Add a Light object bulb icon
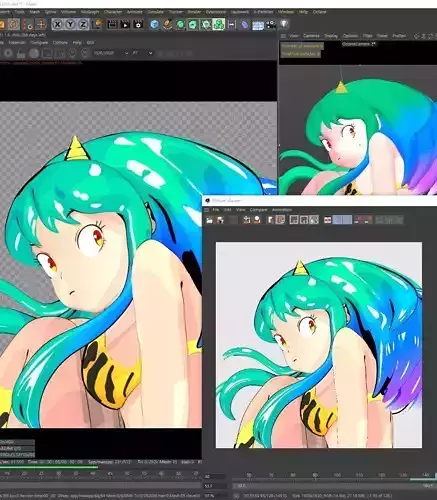This screenshot has height=500, width=437. [x=284, y=24]
